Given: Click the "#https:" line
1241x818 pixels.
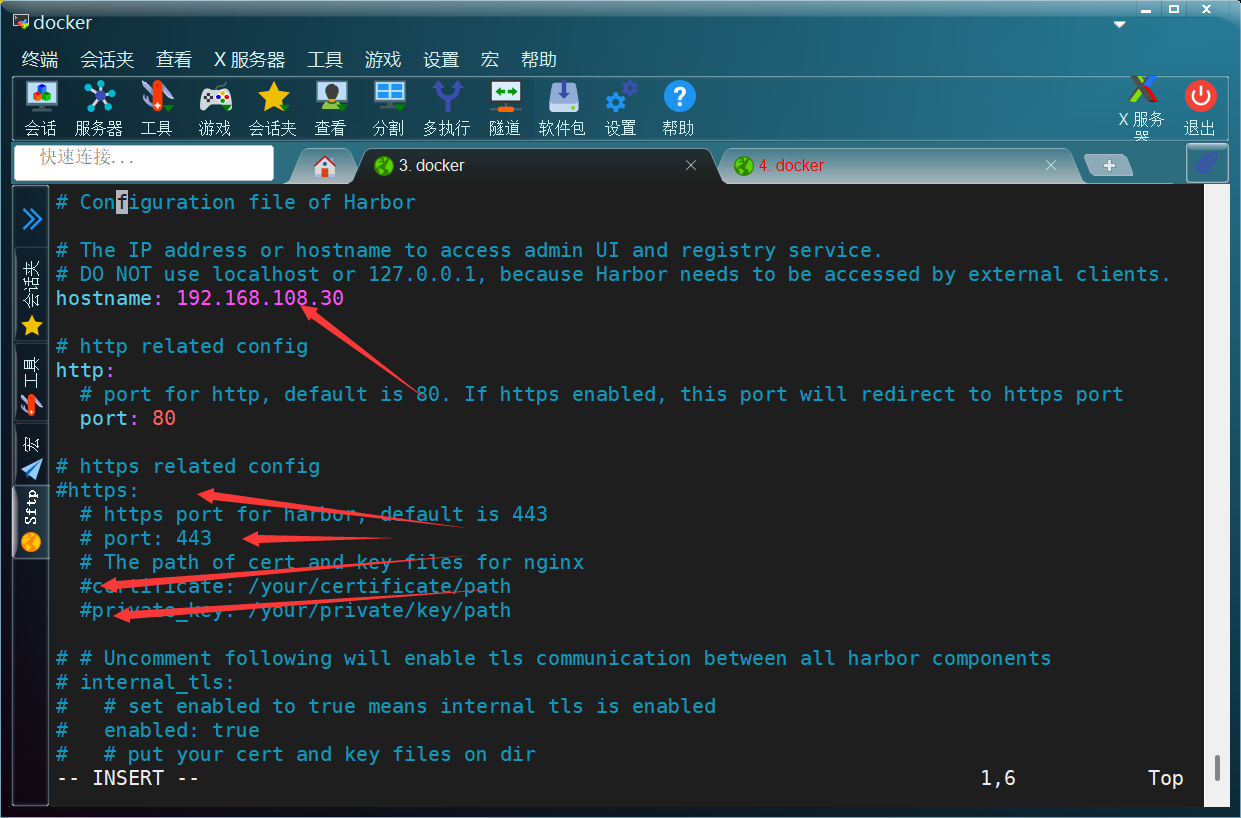Looking at the screenshot, I should [x=97, y=490].
